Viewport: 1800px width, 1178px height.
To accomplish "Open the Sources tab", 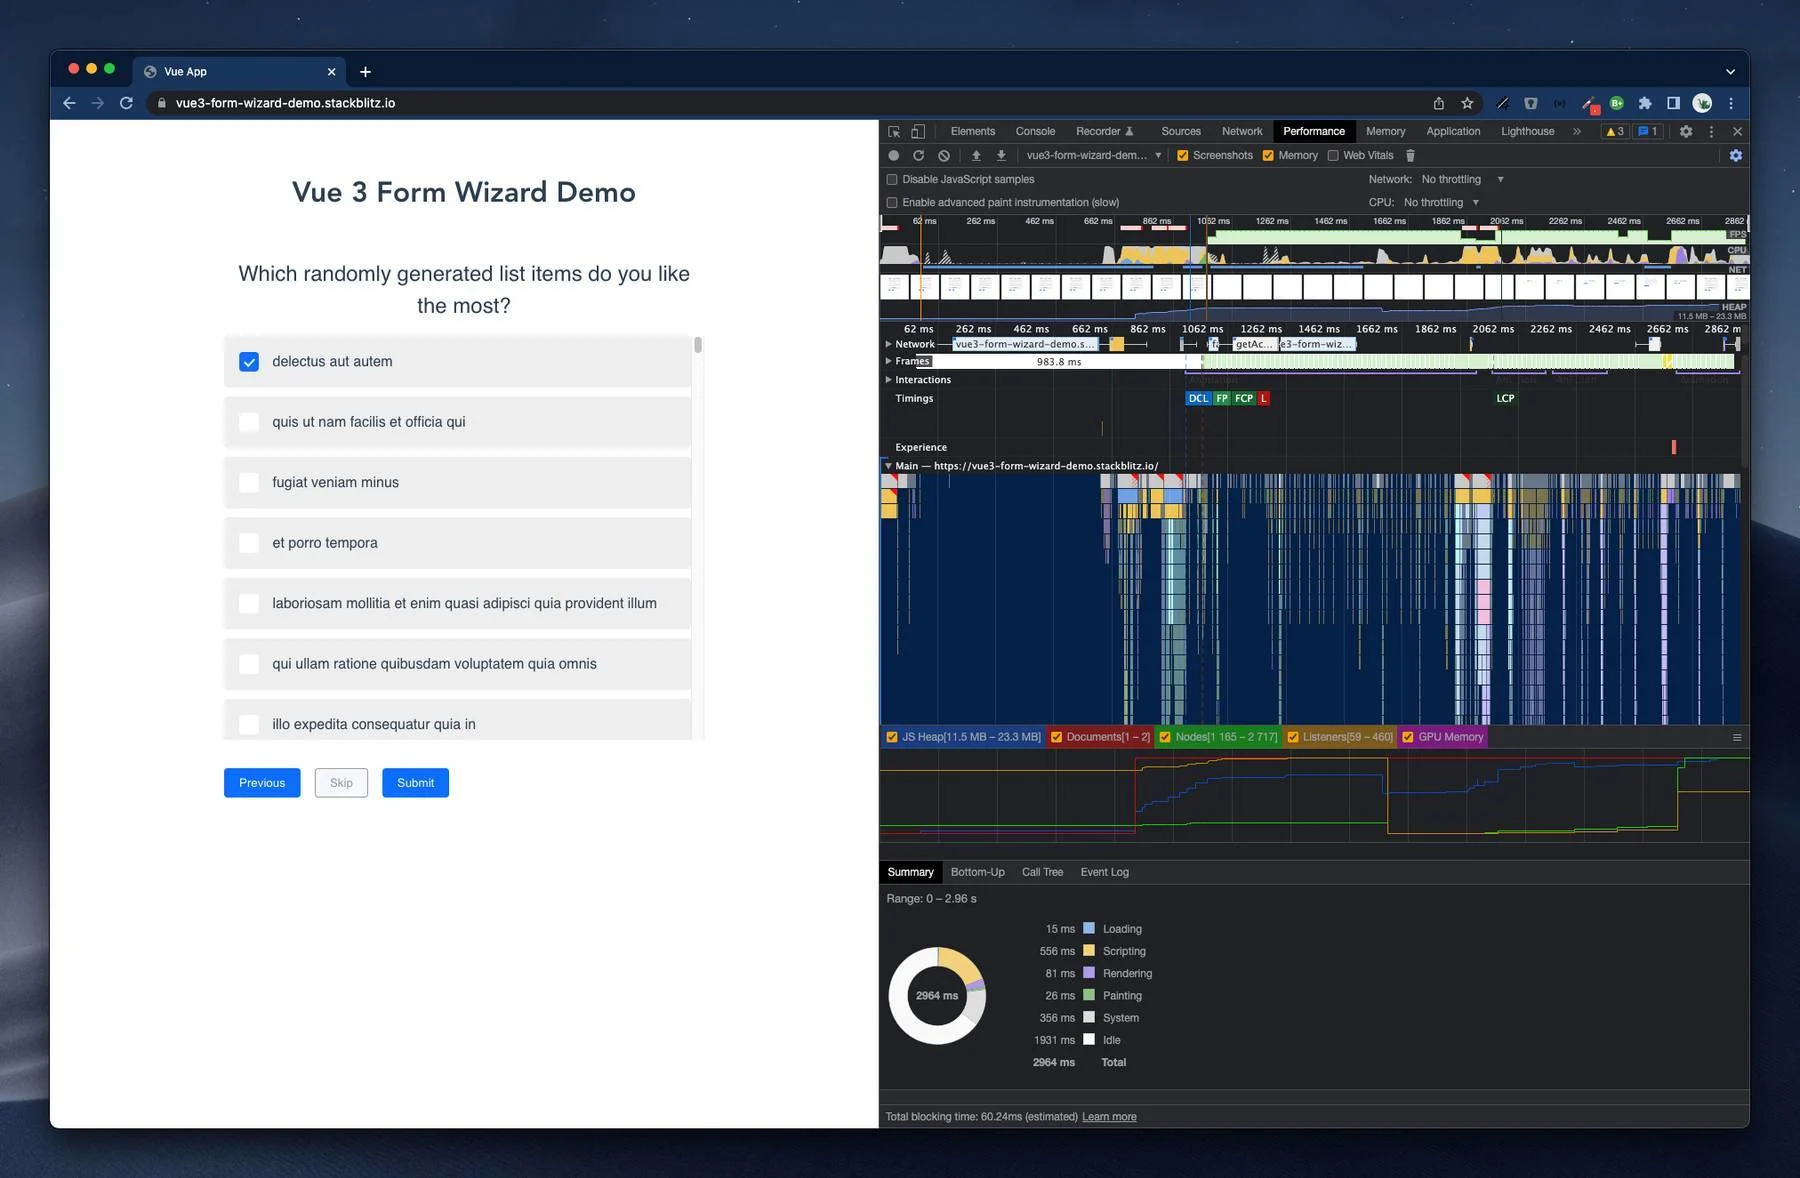I will (x=1181, y=132).
